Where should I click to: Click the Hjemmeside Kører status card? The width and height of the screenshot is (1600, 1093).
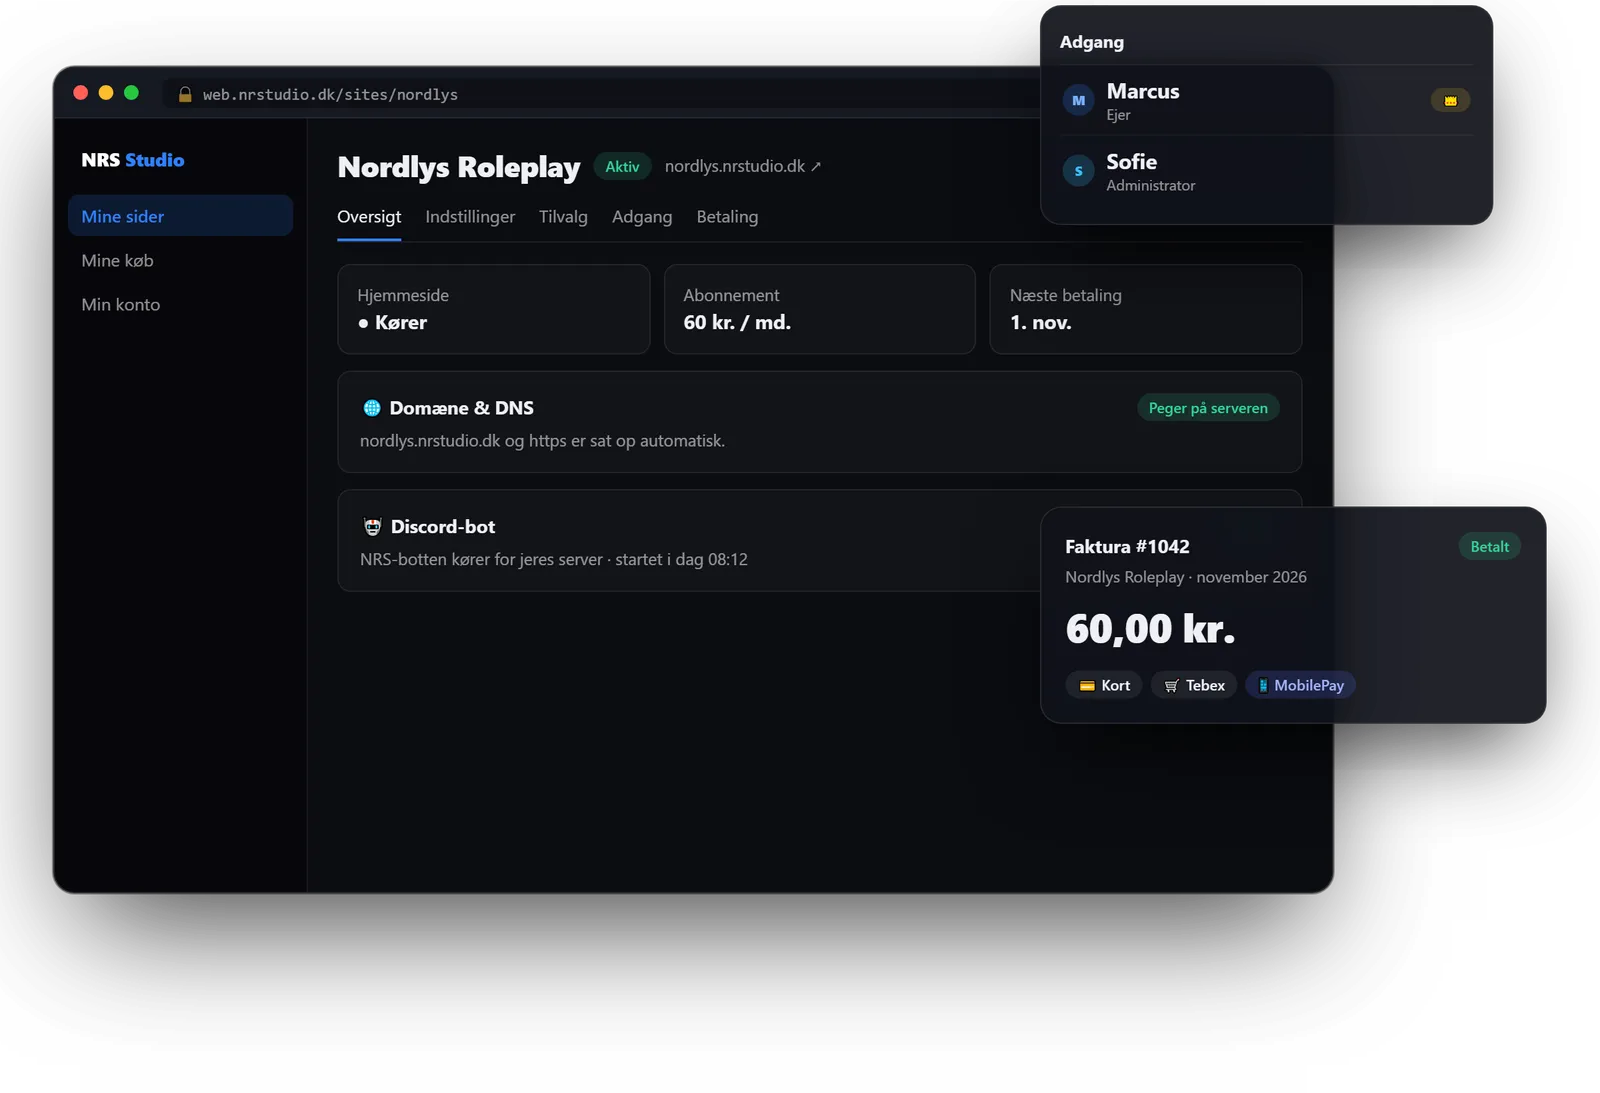coord(494,309)
